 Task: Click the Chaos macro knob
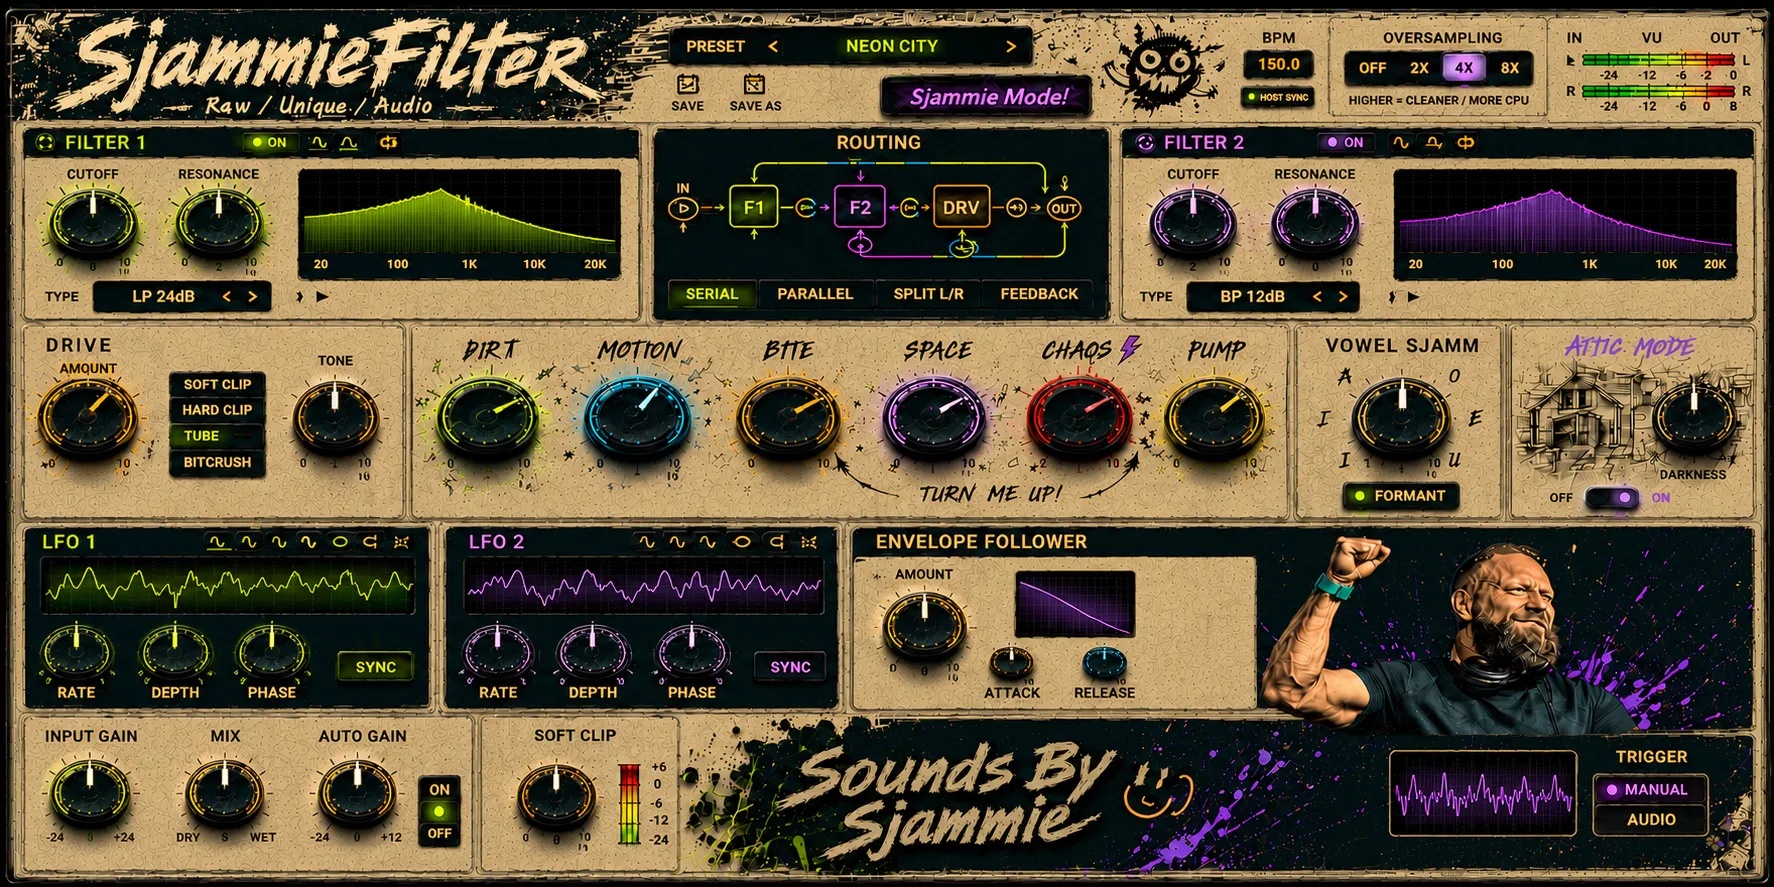(x=1080, y=415)
